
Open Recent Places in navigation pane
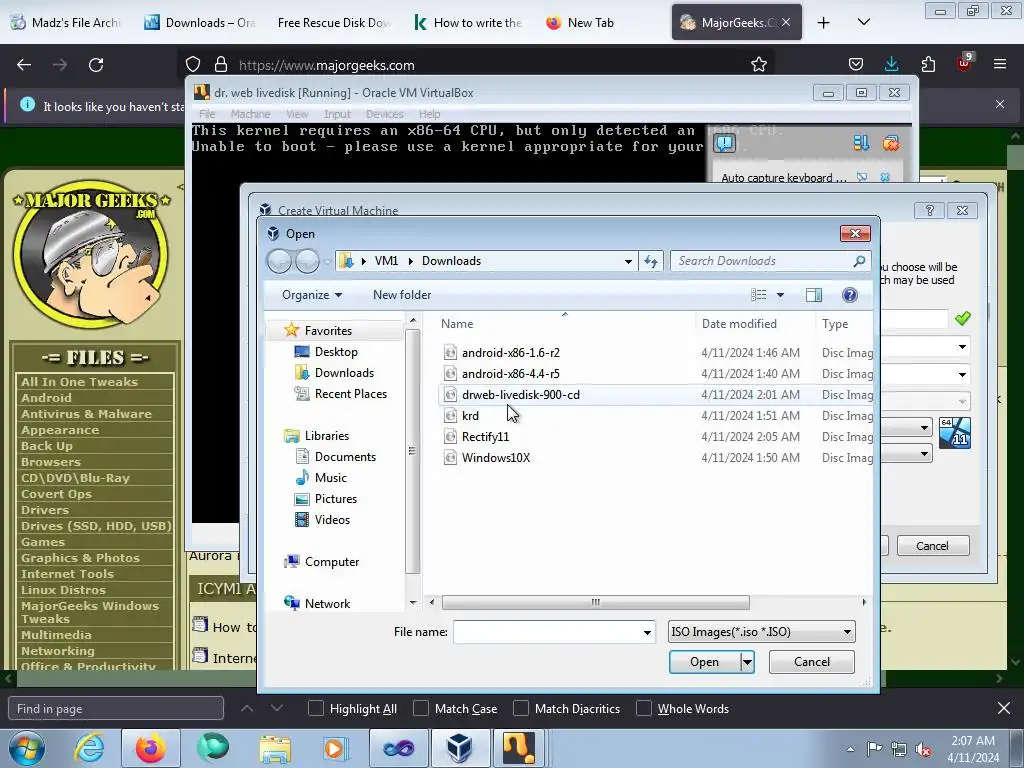click(351, 393)
